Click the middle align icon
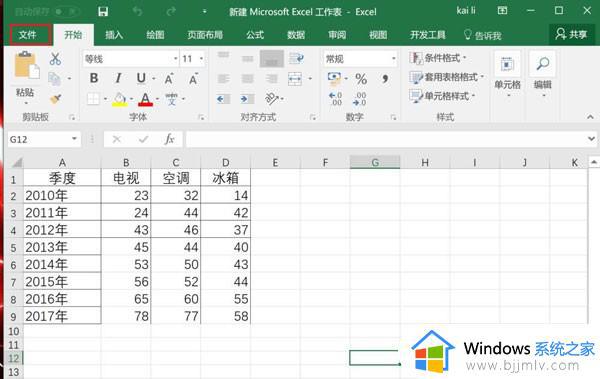Viewport: 600px width, 379px height. 248,58
